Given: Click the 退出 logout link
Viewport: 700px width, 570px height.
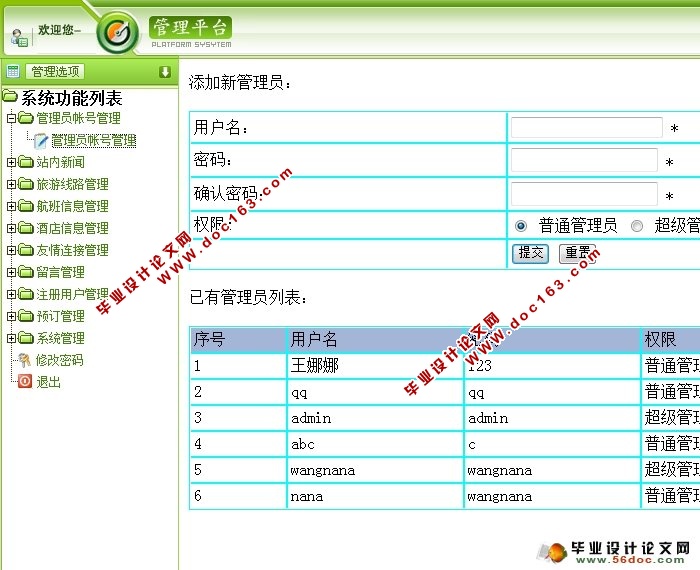Looking at the screenshot, I should tap(49, 382).
